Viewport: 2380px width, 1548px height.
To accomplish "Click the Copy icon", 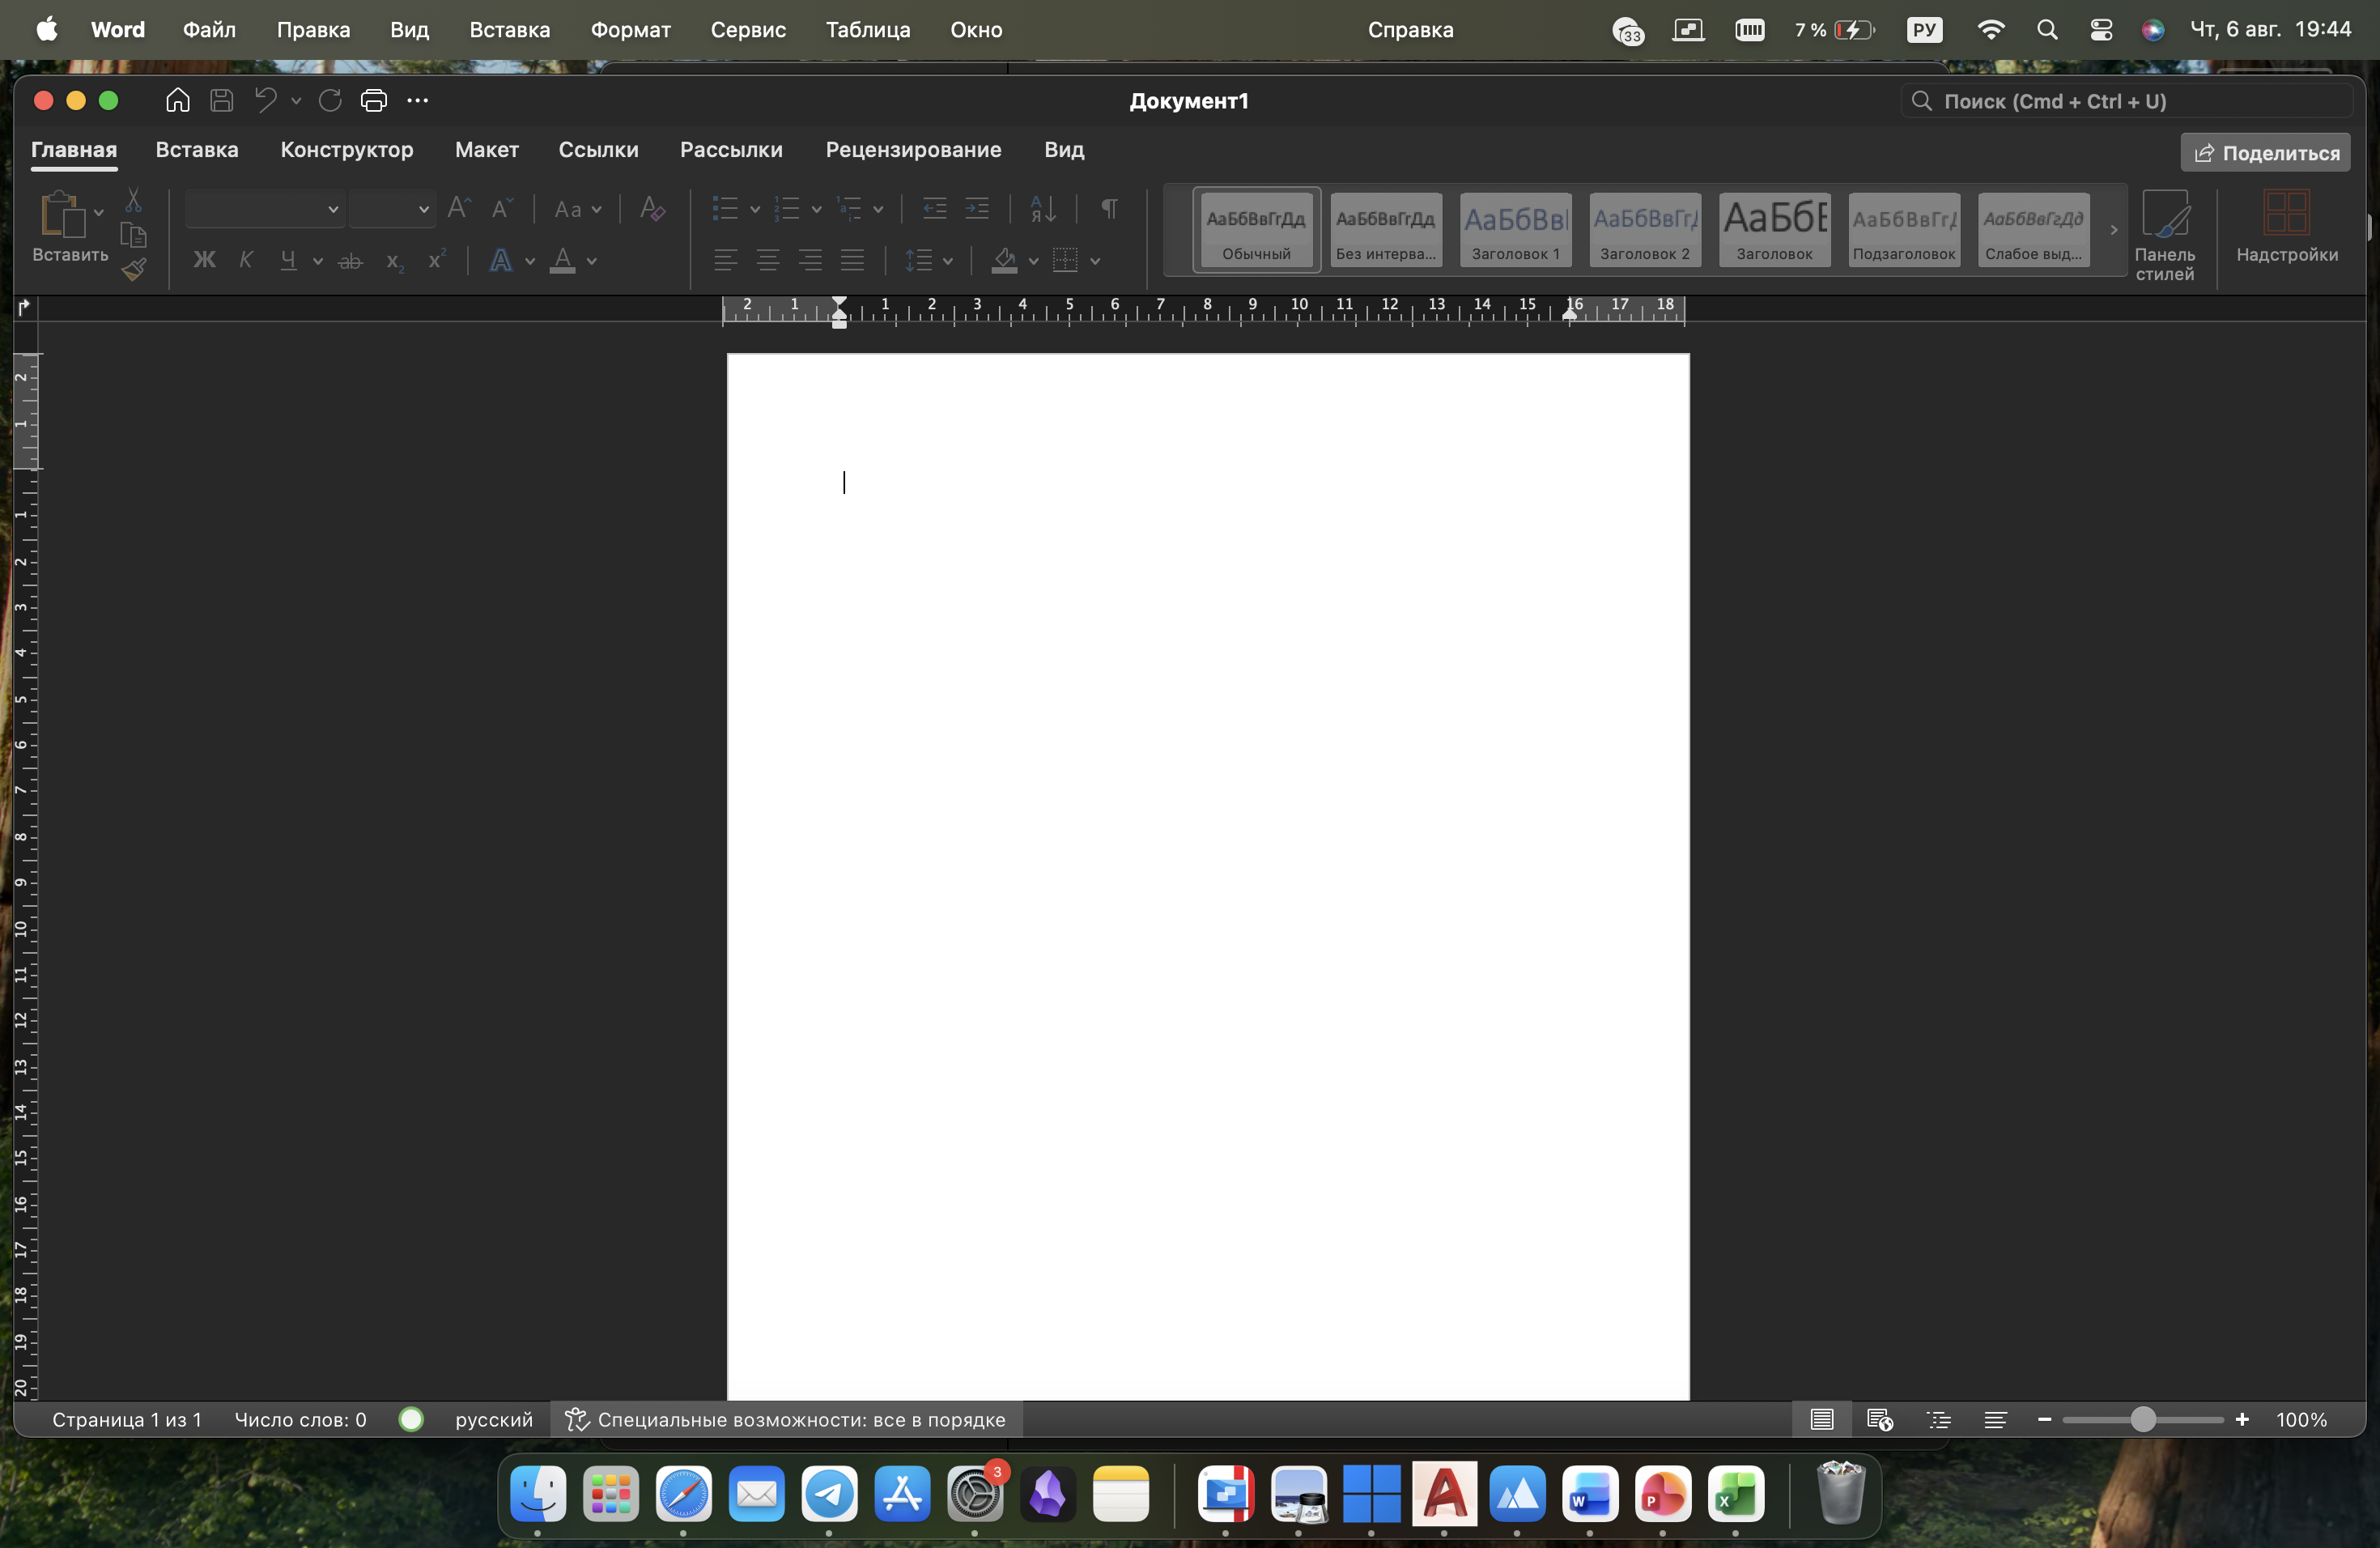I will (133, 235).
